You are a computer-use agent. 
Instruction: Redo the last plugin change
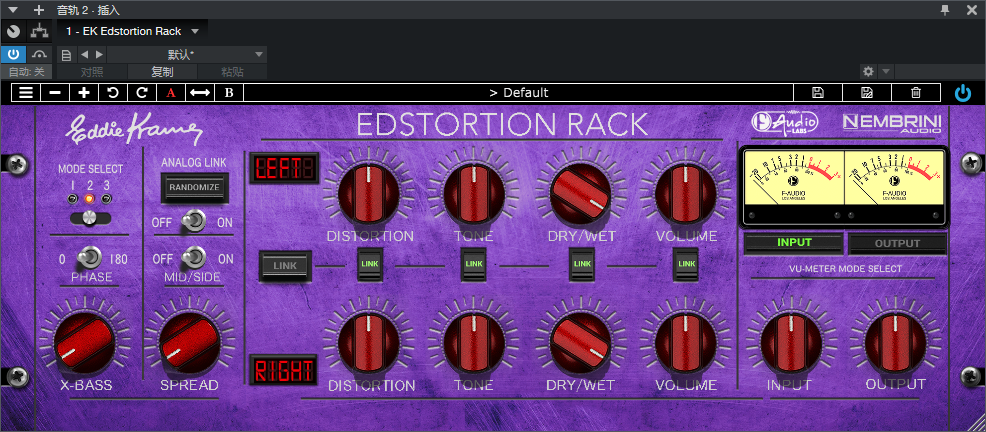click(141, 92)
